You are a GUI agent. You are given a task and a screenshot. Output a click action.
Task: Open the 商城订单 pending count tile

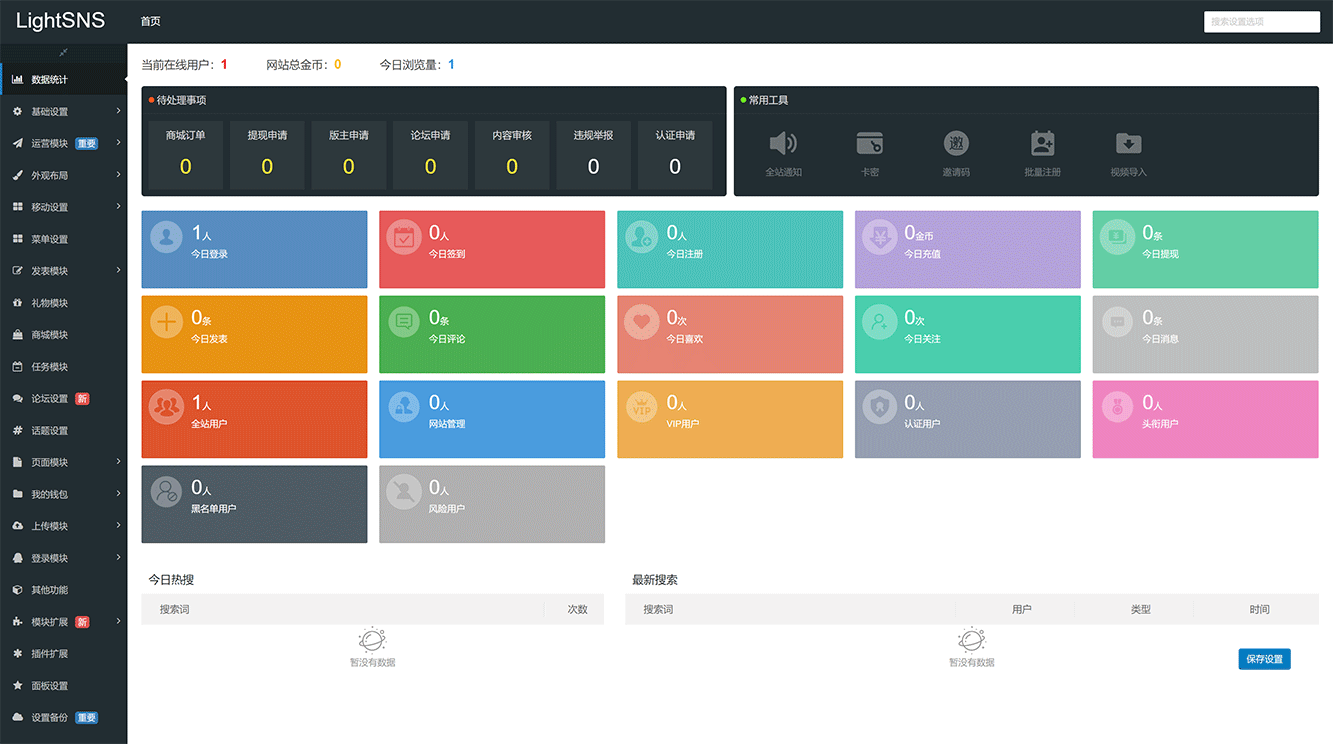[x=186, y=155]
